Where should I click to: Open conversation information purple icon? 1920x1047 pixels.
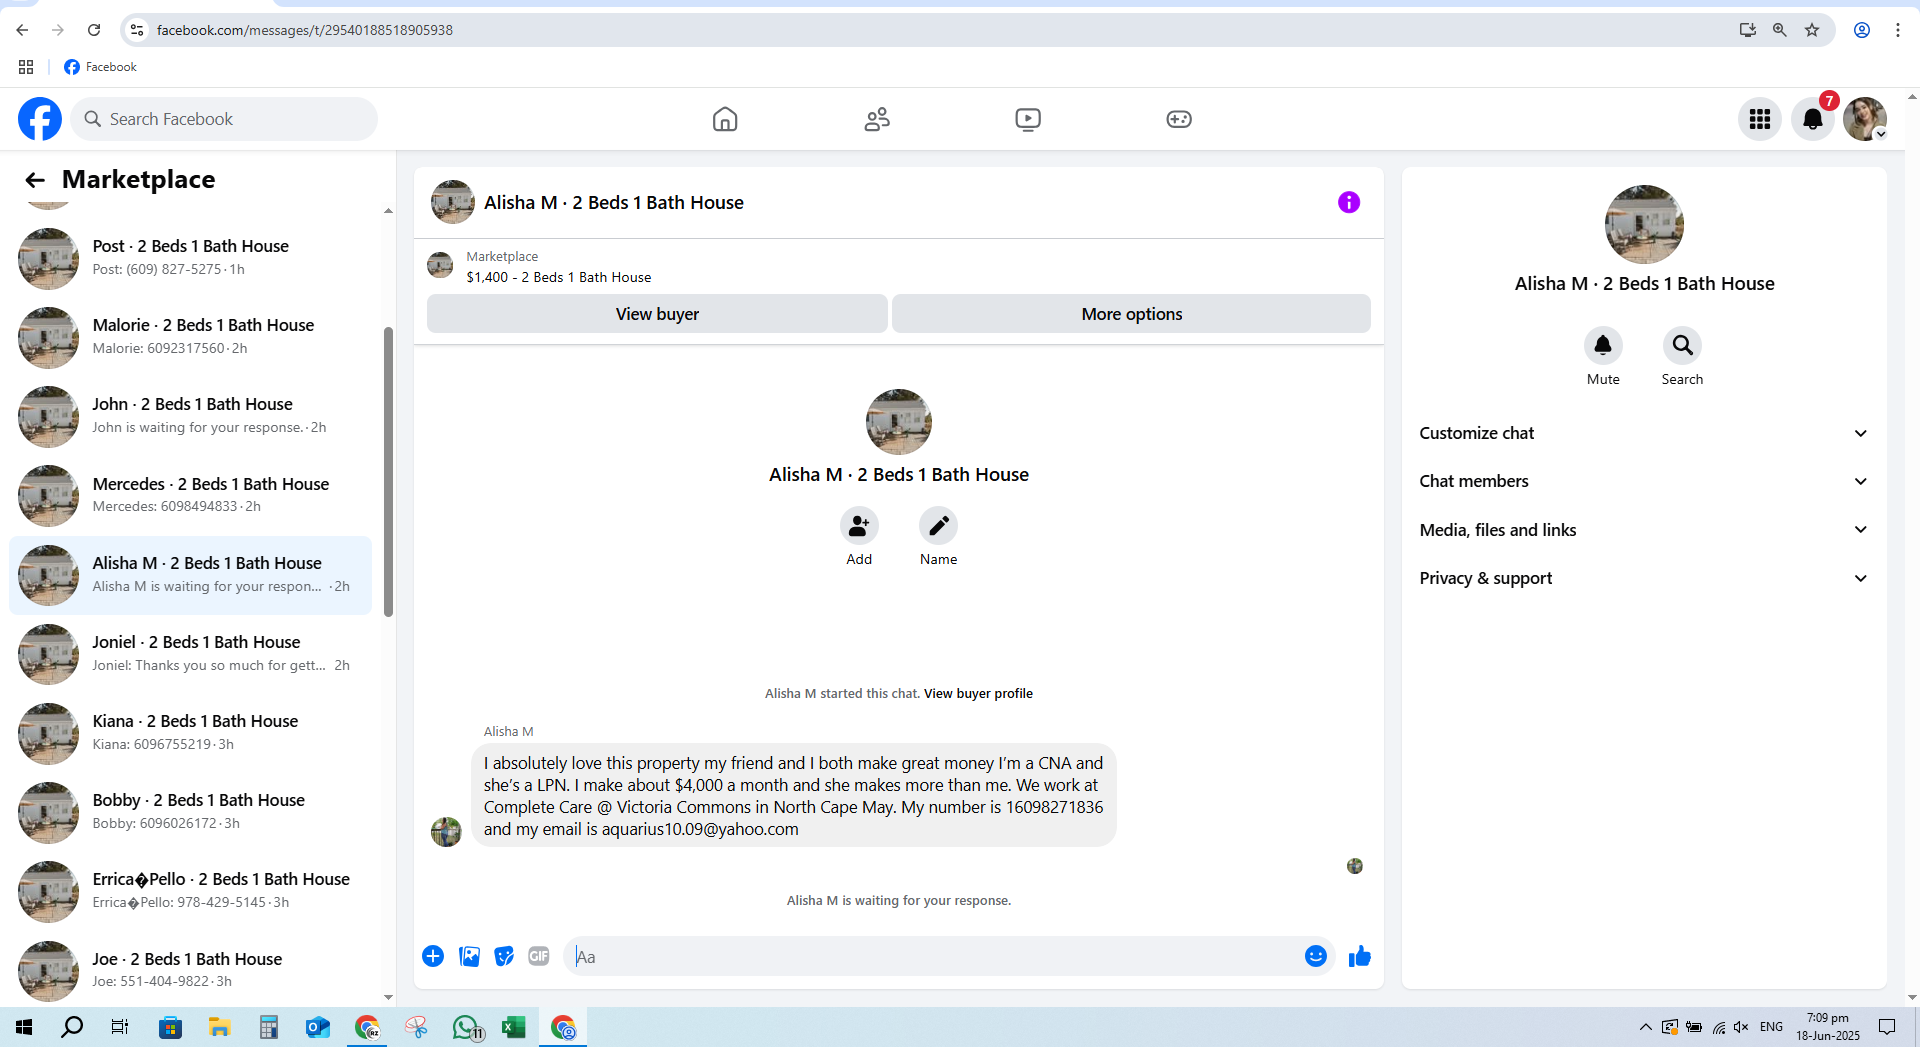point(1349,203)
